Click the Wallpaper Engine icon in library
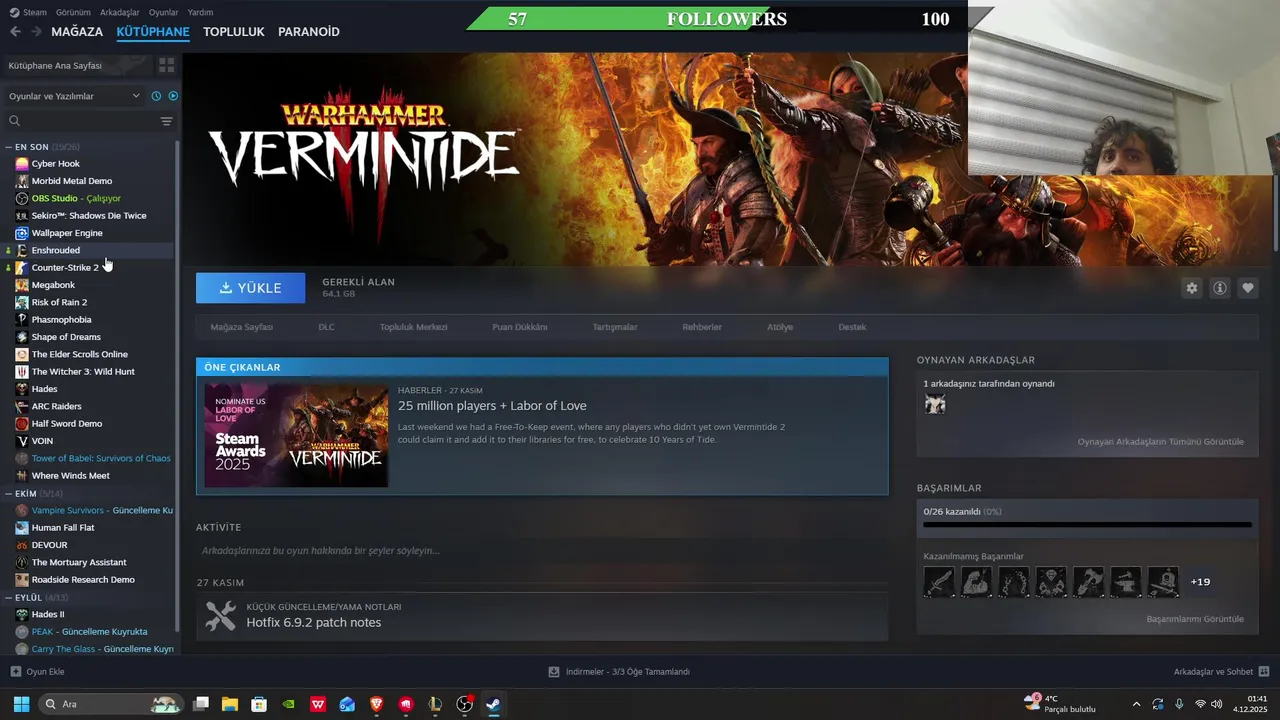 (x=22, y=233)
